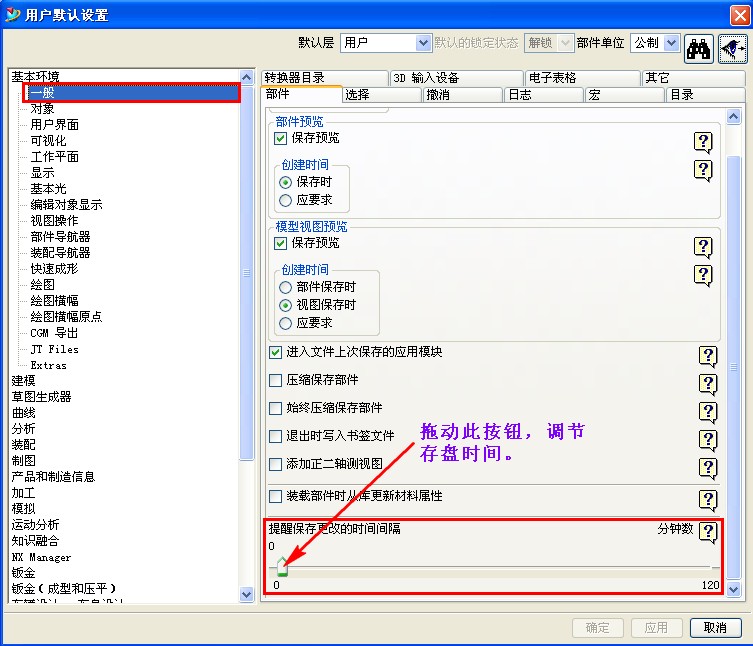This screenshot has height=646, width=753.
Task: Open help for 添加正二轴测视图
Action: point(708,467)
